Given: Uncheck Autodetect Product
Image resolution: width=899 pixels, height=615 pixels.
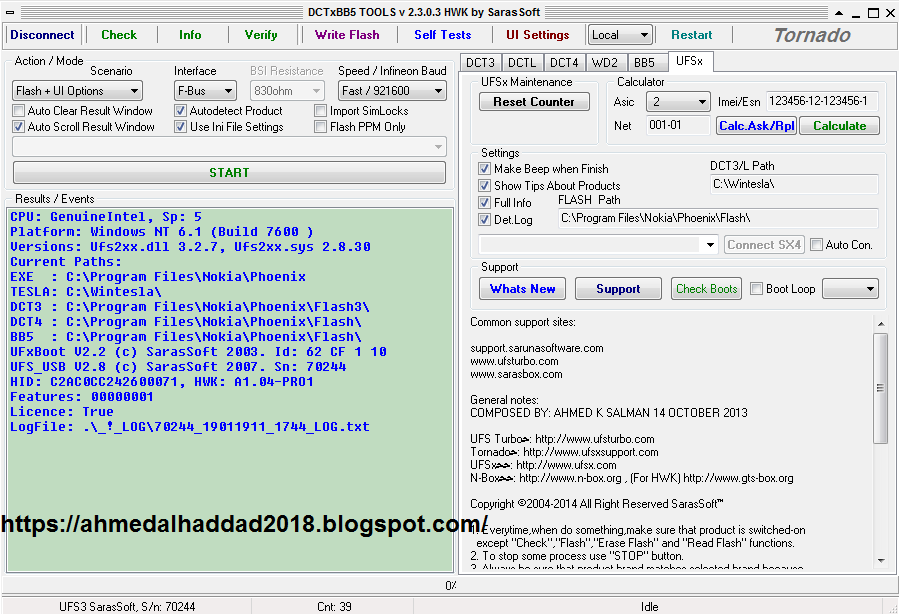Looking at the screenshot, I should point(181,111).
